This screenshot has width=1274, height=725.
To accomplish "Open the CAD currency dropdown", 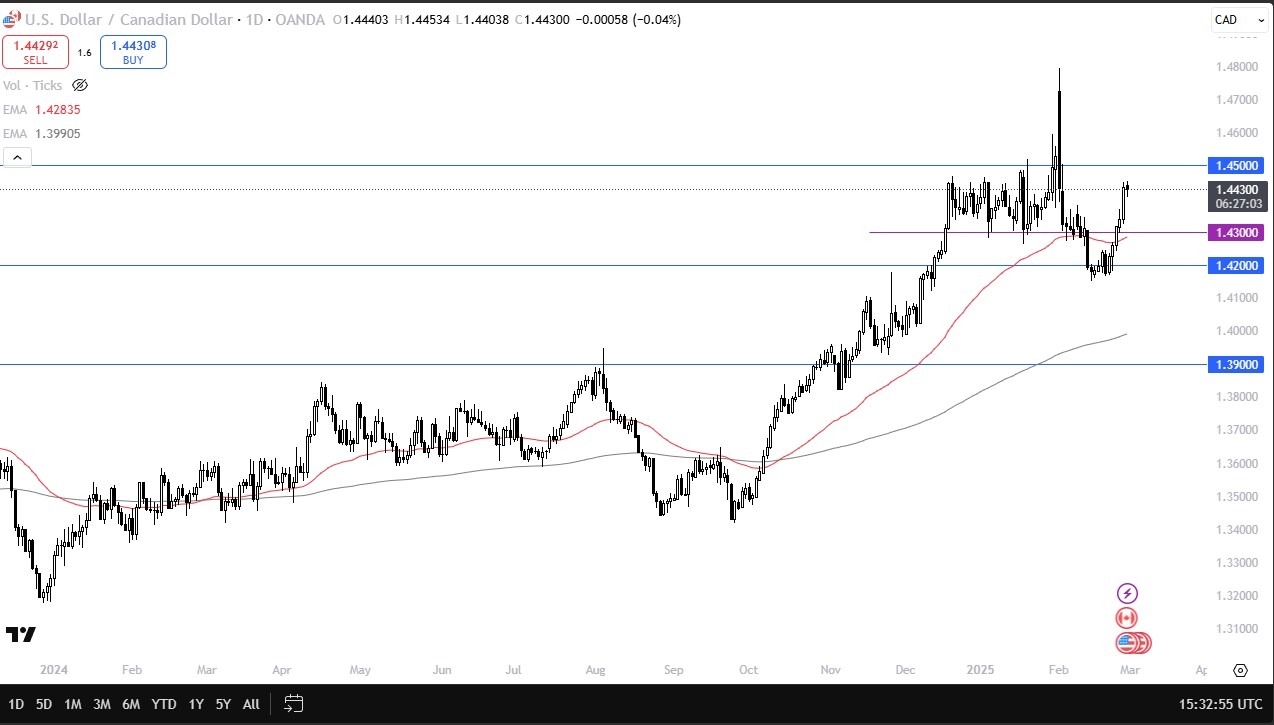I will tap(1234, 19).
